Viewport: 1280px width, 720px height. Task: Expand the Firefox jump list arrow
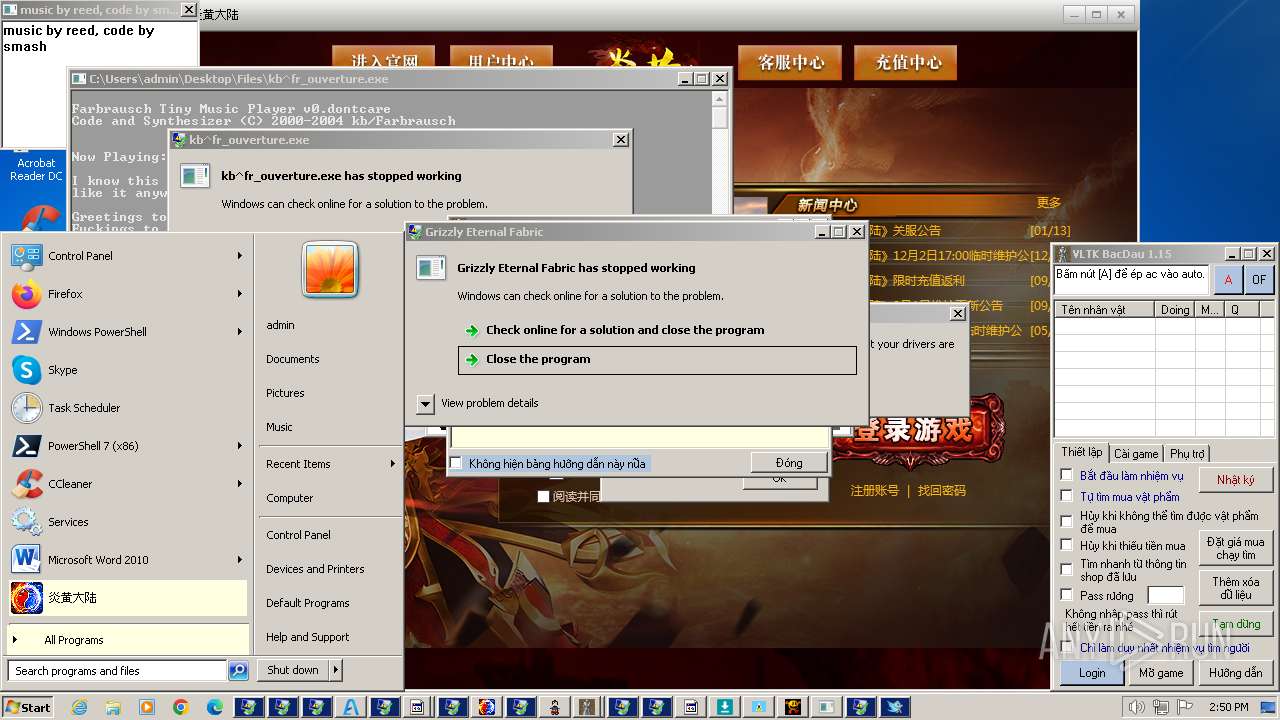(240, 294)
